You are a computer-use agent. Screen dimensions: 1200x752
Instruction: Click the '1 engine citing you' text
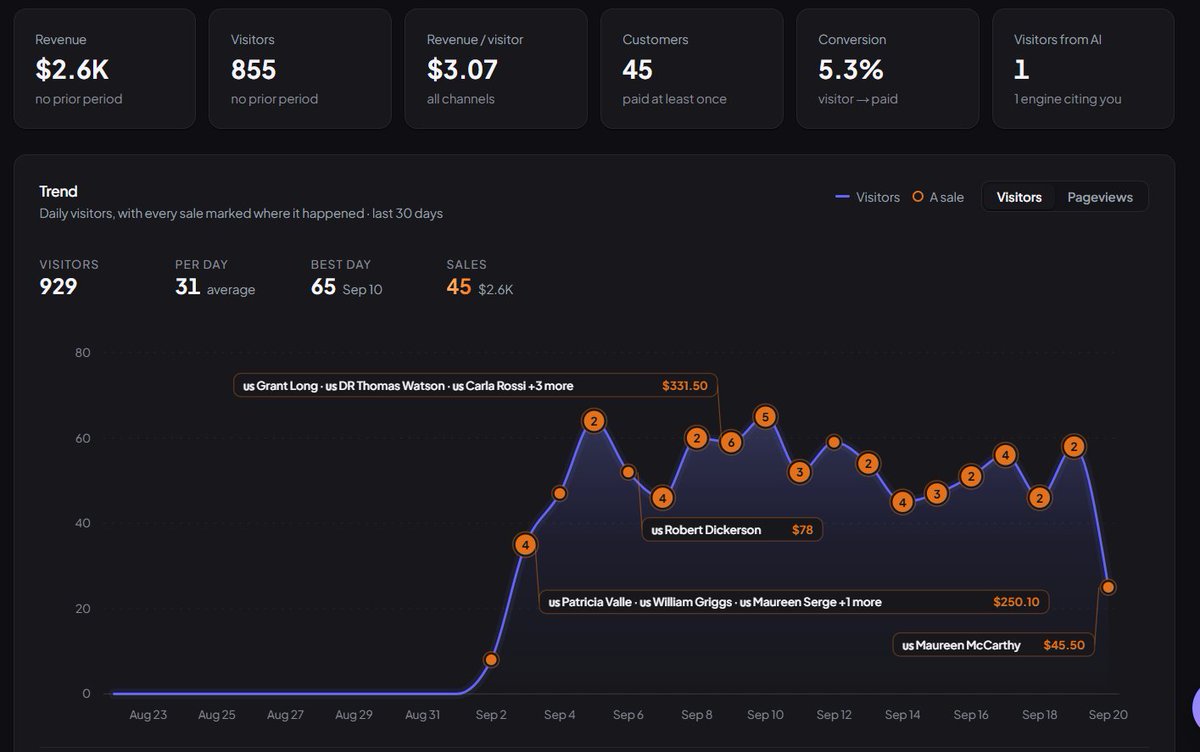point(1068,99)
